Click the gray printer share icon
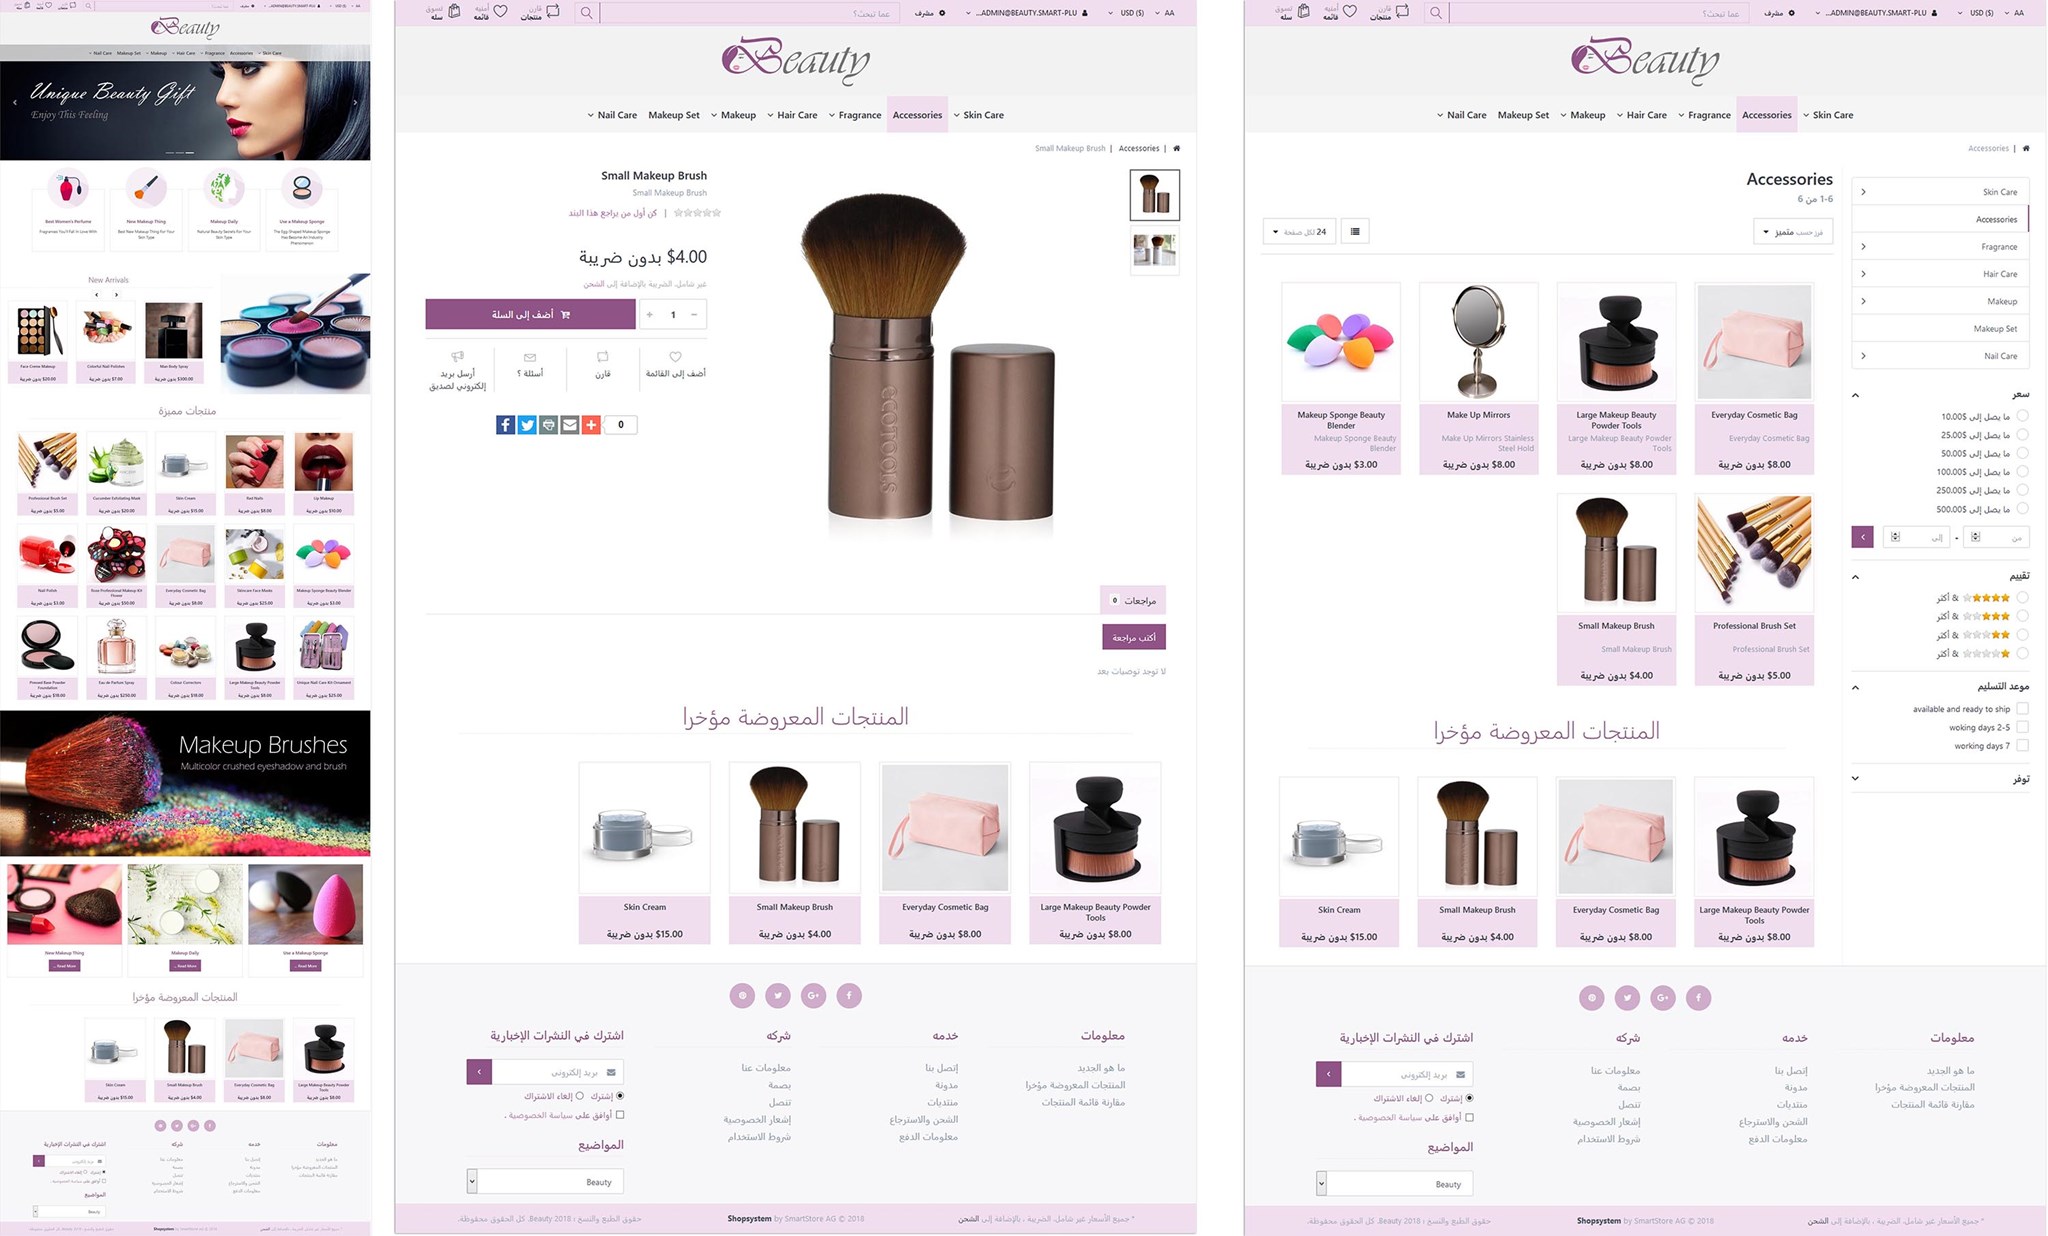This screenshot has height=1236, width=2048. pos(548,425)
